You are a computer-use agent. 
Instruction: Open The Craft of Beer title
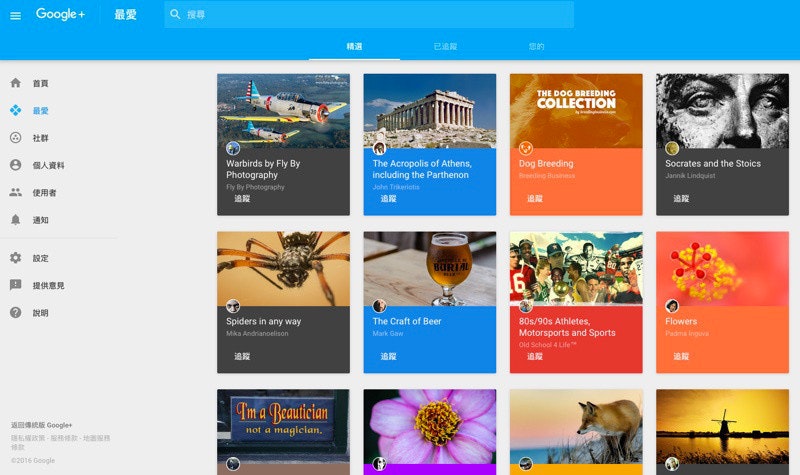[x=407, y=321]
